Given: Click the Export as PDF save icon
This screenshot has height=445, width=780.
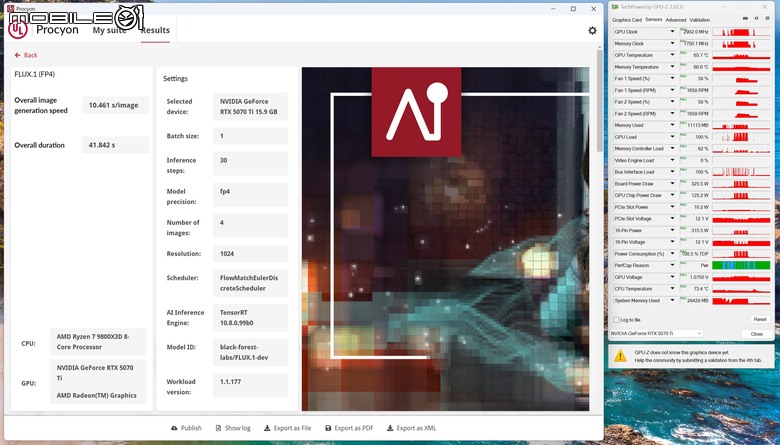Looking at the screenshot, I should click(x=328, y=428).
